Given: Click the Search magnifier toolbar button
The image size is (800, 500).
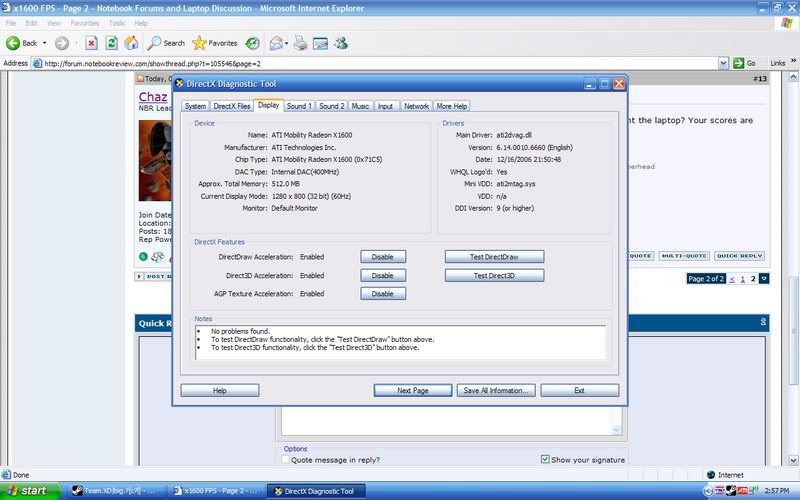Looking at the screenshot, I should pyautogui.click(x=166, y=43).
